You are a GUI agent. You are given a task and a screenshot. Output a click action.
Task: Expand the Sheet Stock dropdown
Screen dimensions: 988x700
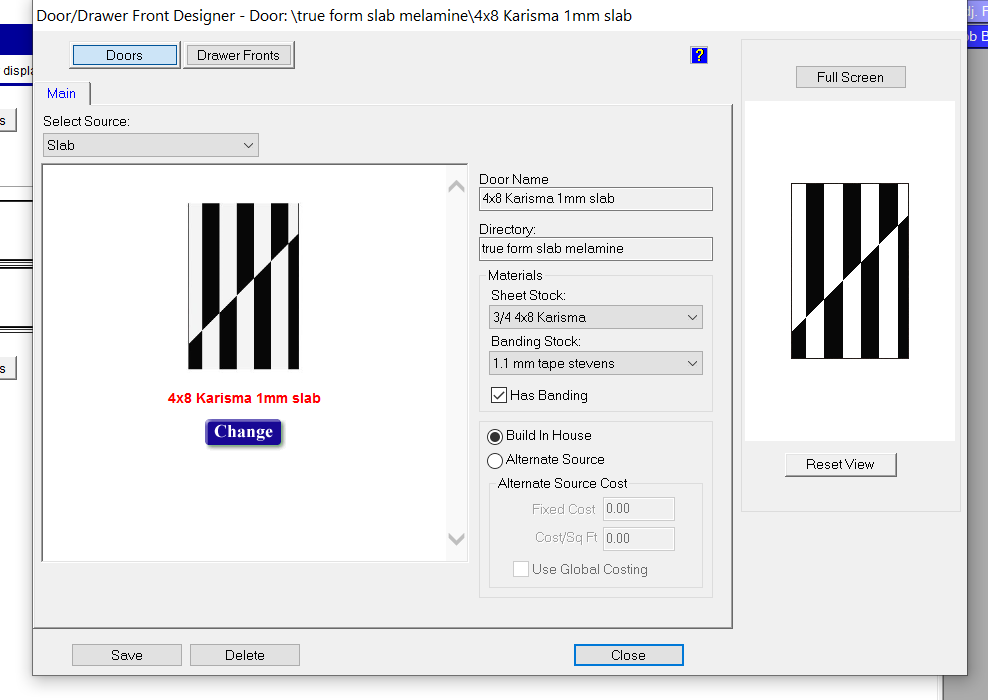tap(595, 317)
